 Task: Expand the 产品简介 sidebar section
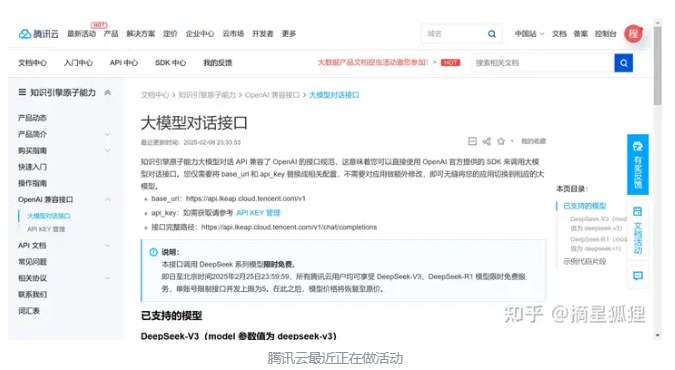point(108,134)
